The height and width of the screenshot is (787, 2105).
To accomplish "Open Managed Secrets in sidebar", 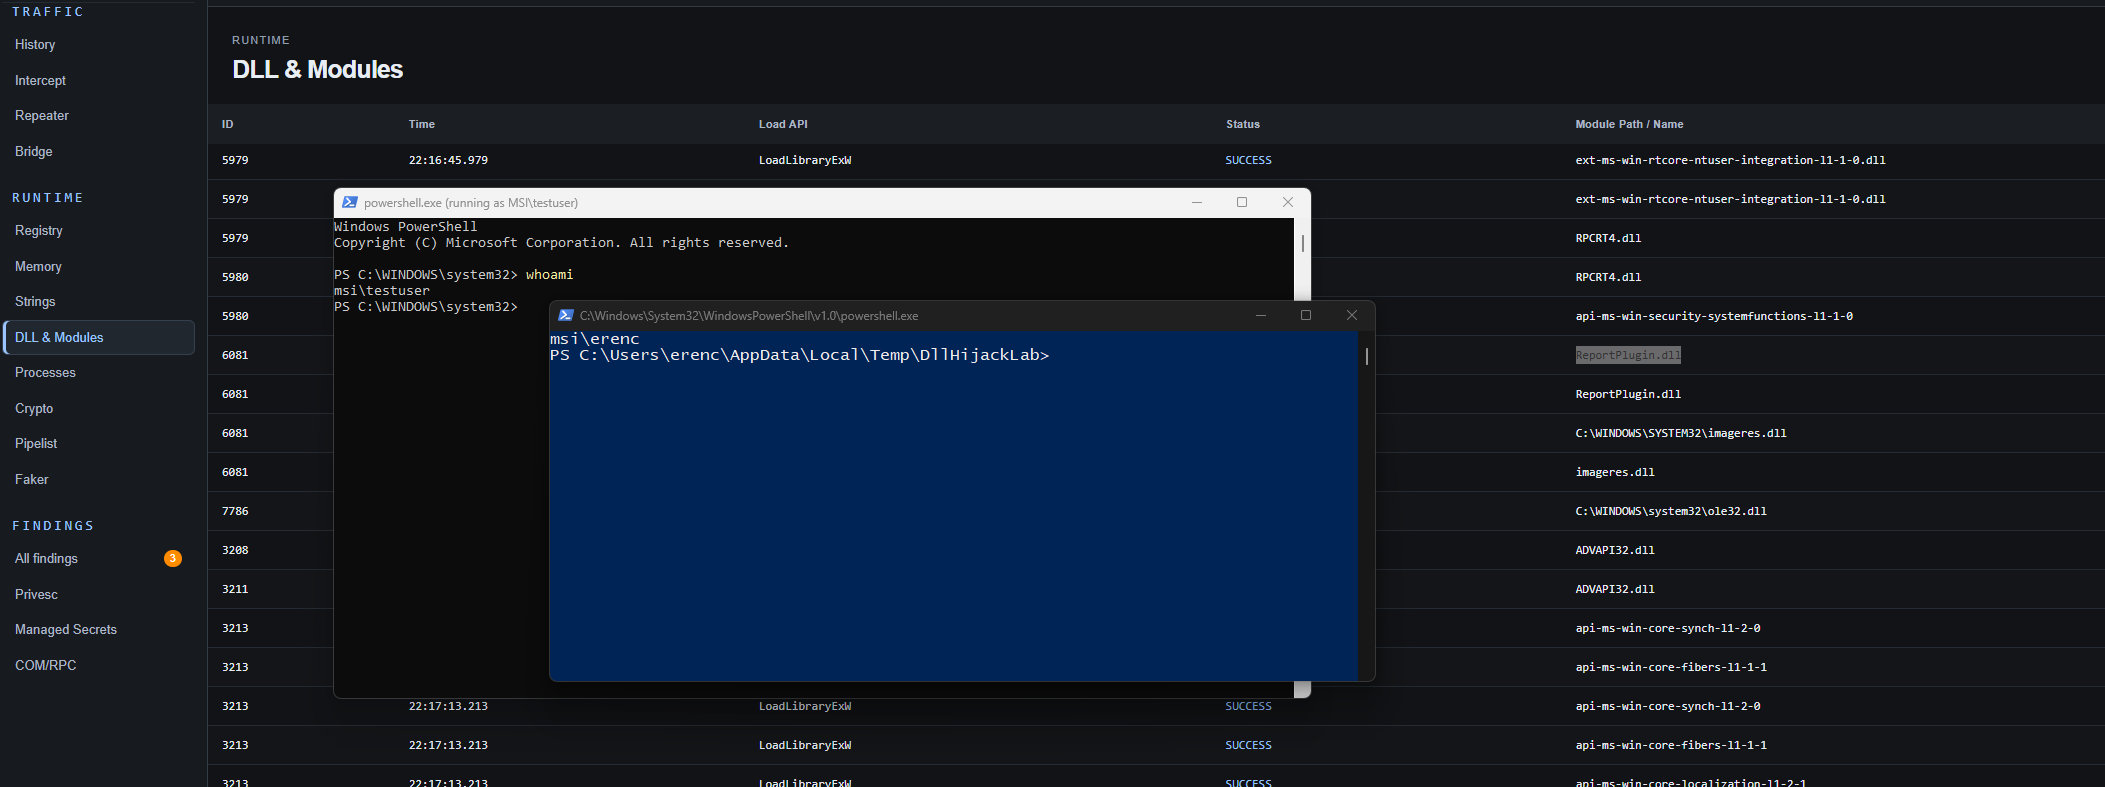I will click(66, 630).
